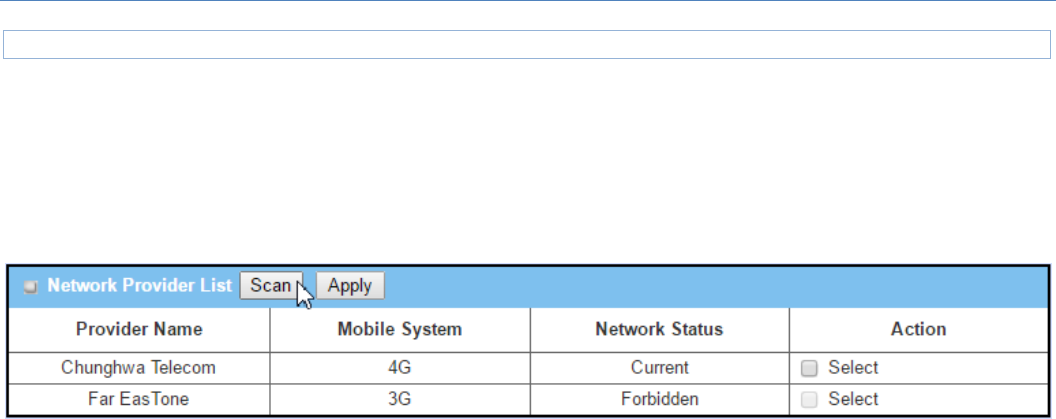Select the Chunghwa Telecom provider name cell
This screenshot has width=1056, height=419.
(x=139, y=368)
